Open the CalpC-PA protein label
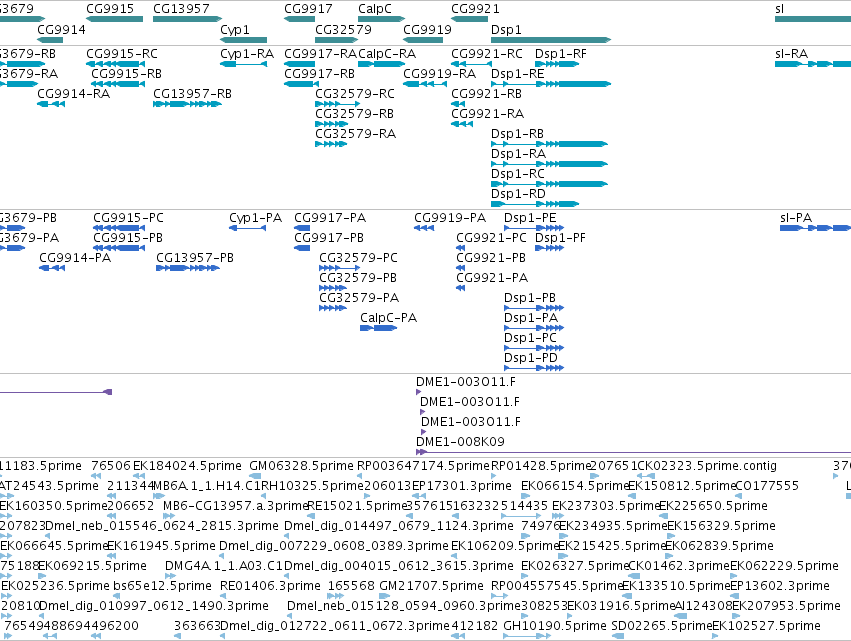This screenshot has height=641, width=851. click(389, 318)
